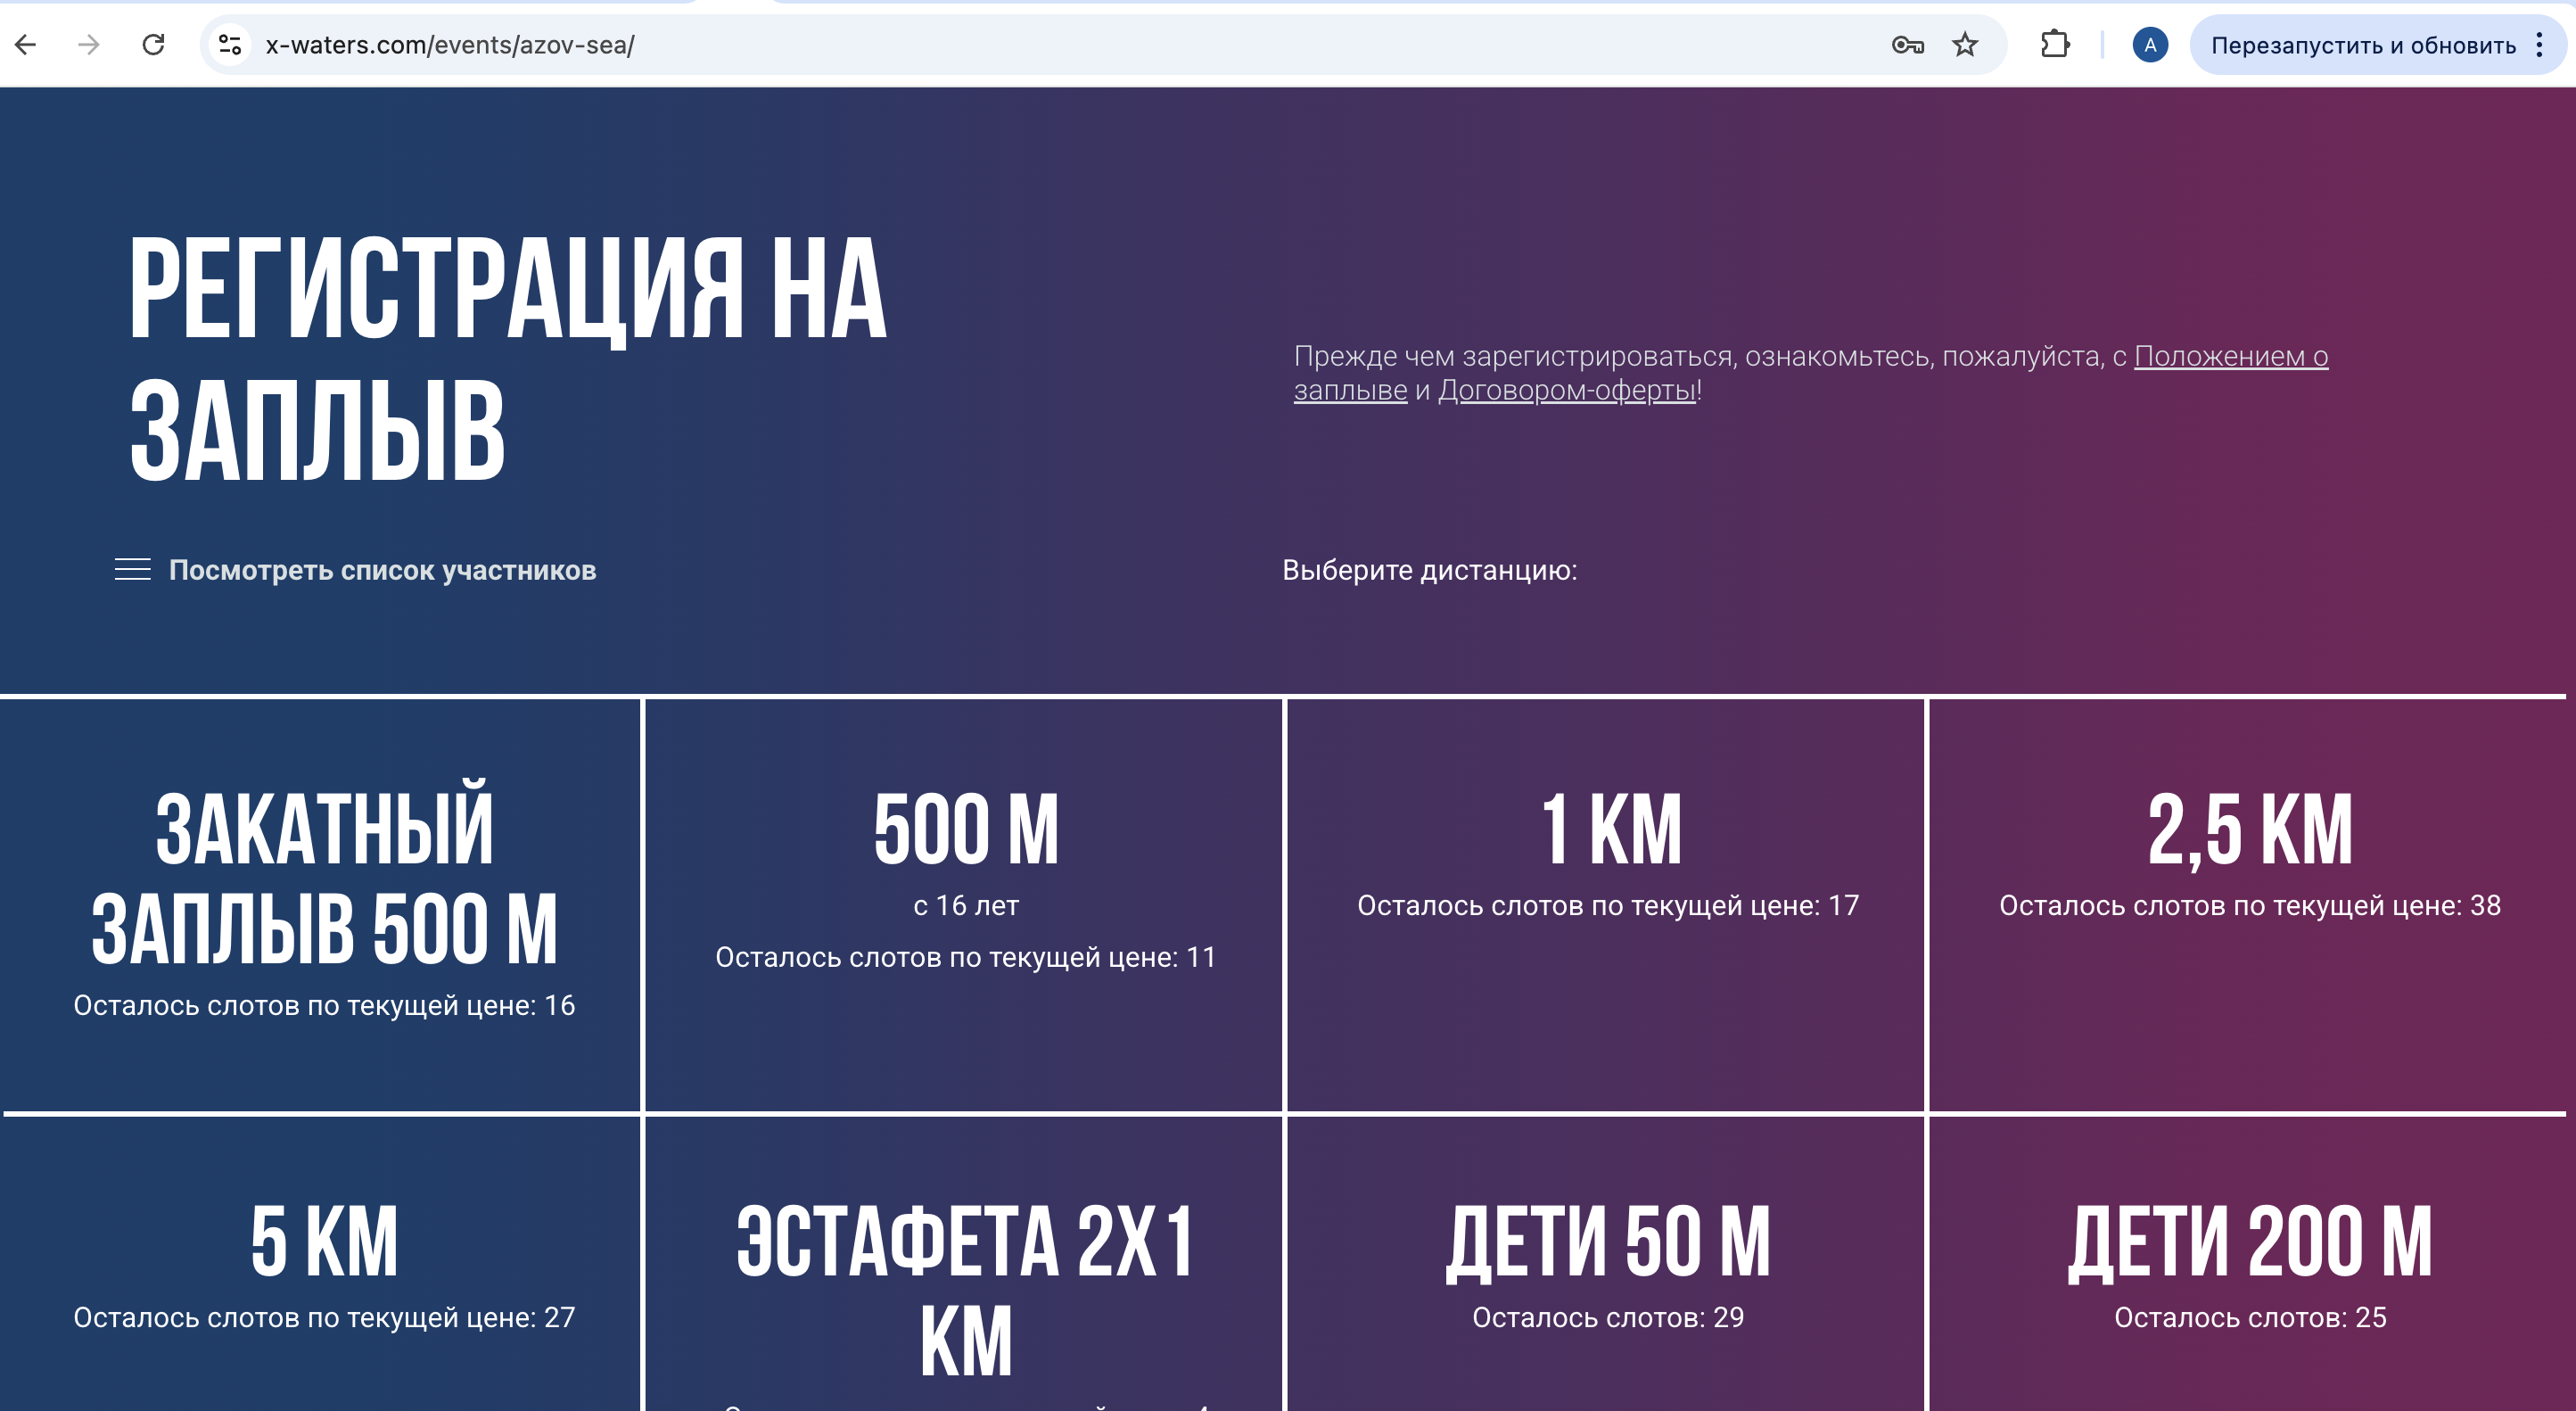
Task: Open Посмотреть список участников link
Action: click(382, 570)
